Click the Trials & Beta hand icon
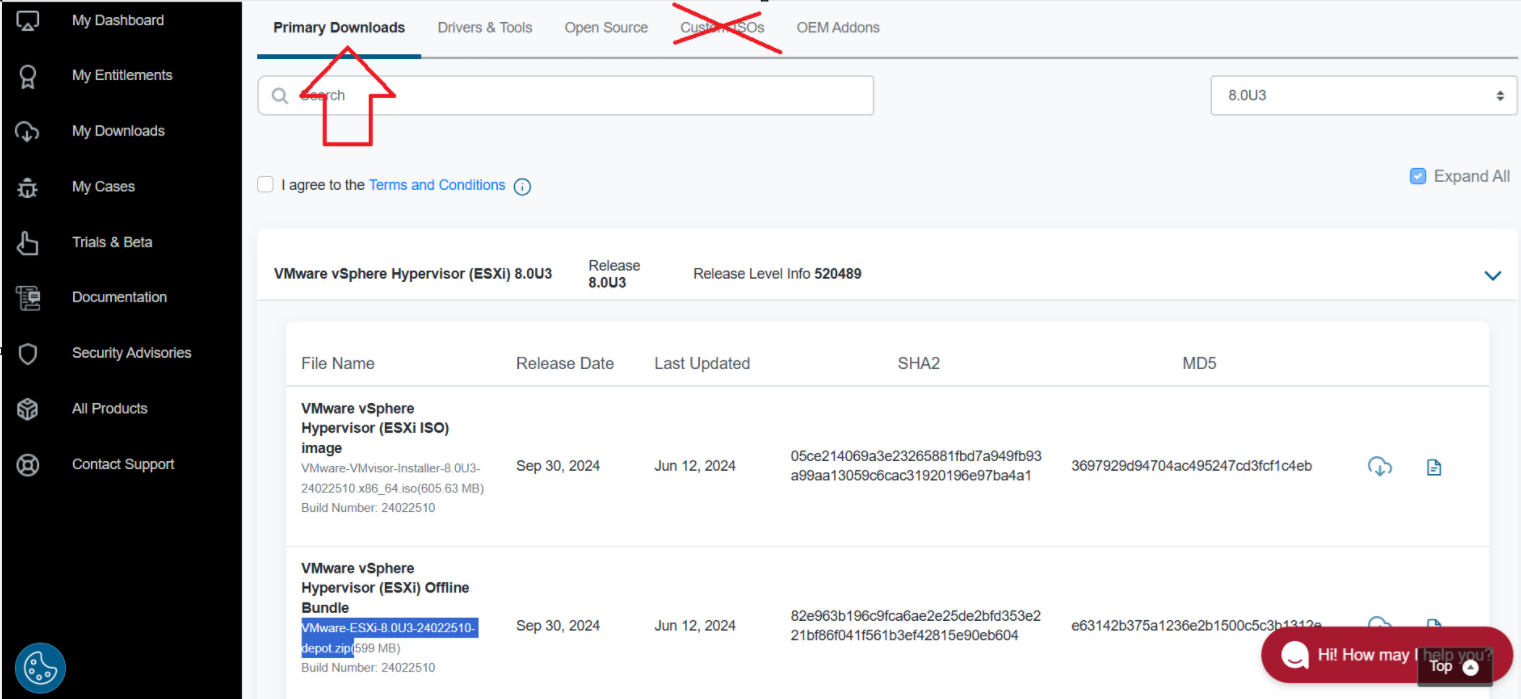The height and width of the screenshot is (699, 1521). [28, 243]
